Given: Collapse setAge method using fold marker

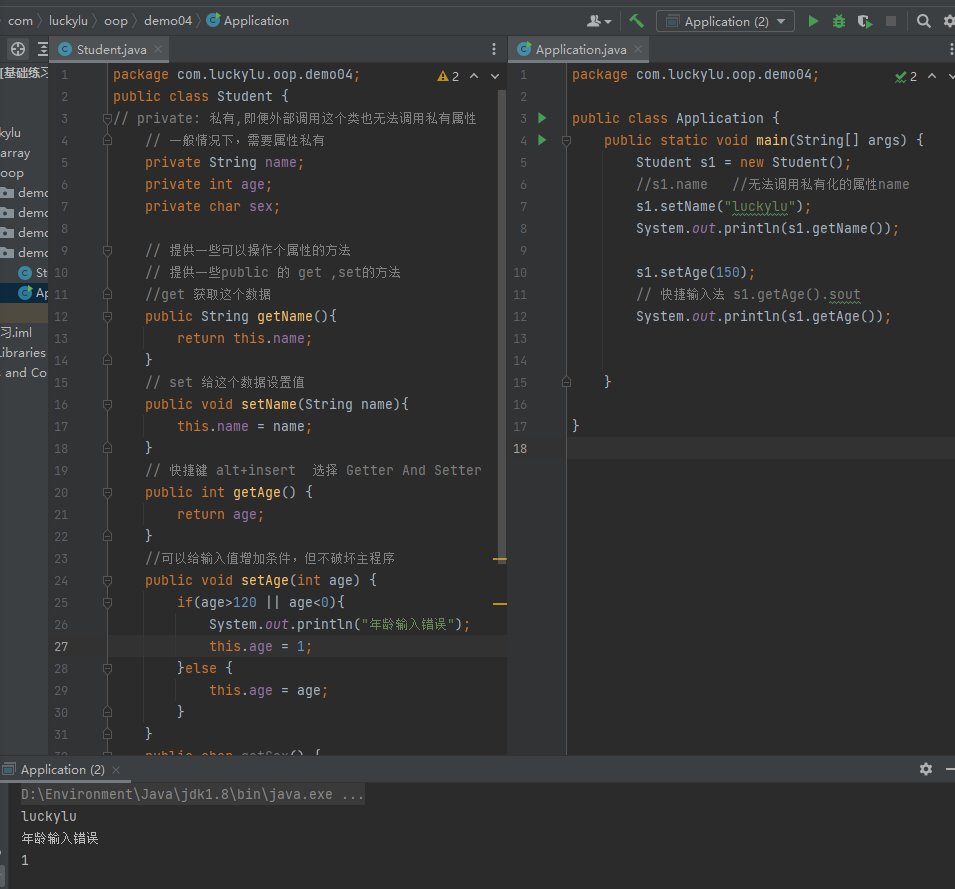Looking at the screenshot, I should point(108,580).
